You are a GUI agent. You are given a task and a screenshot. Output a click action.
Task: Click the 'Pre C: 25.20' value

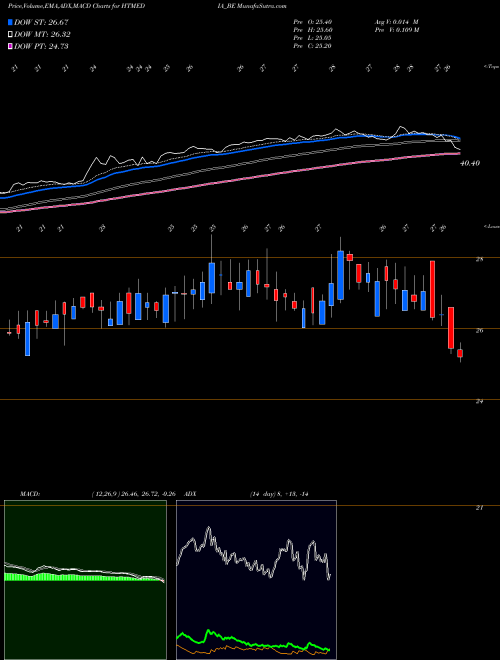click(x=312, y=46)
